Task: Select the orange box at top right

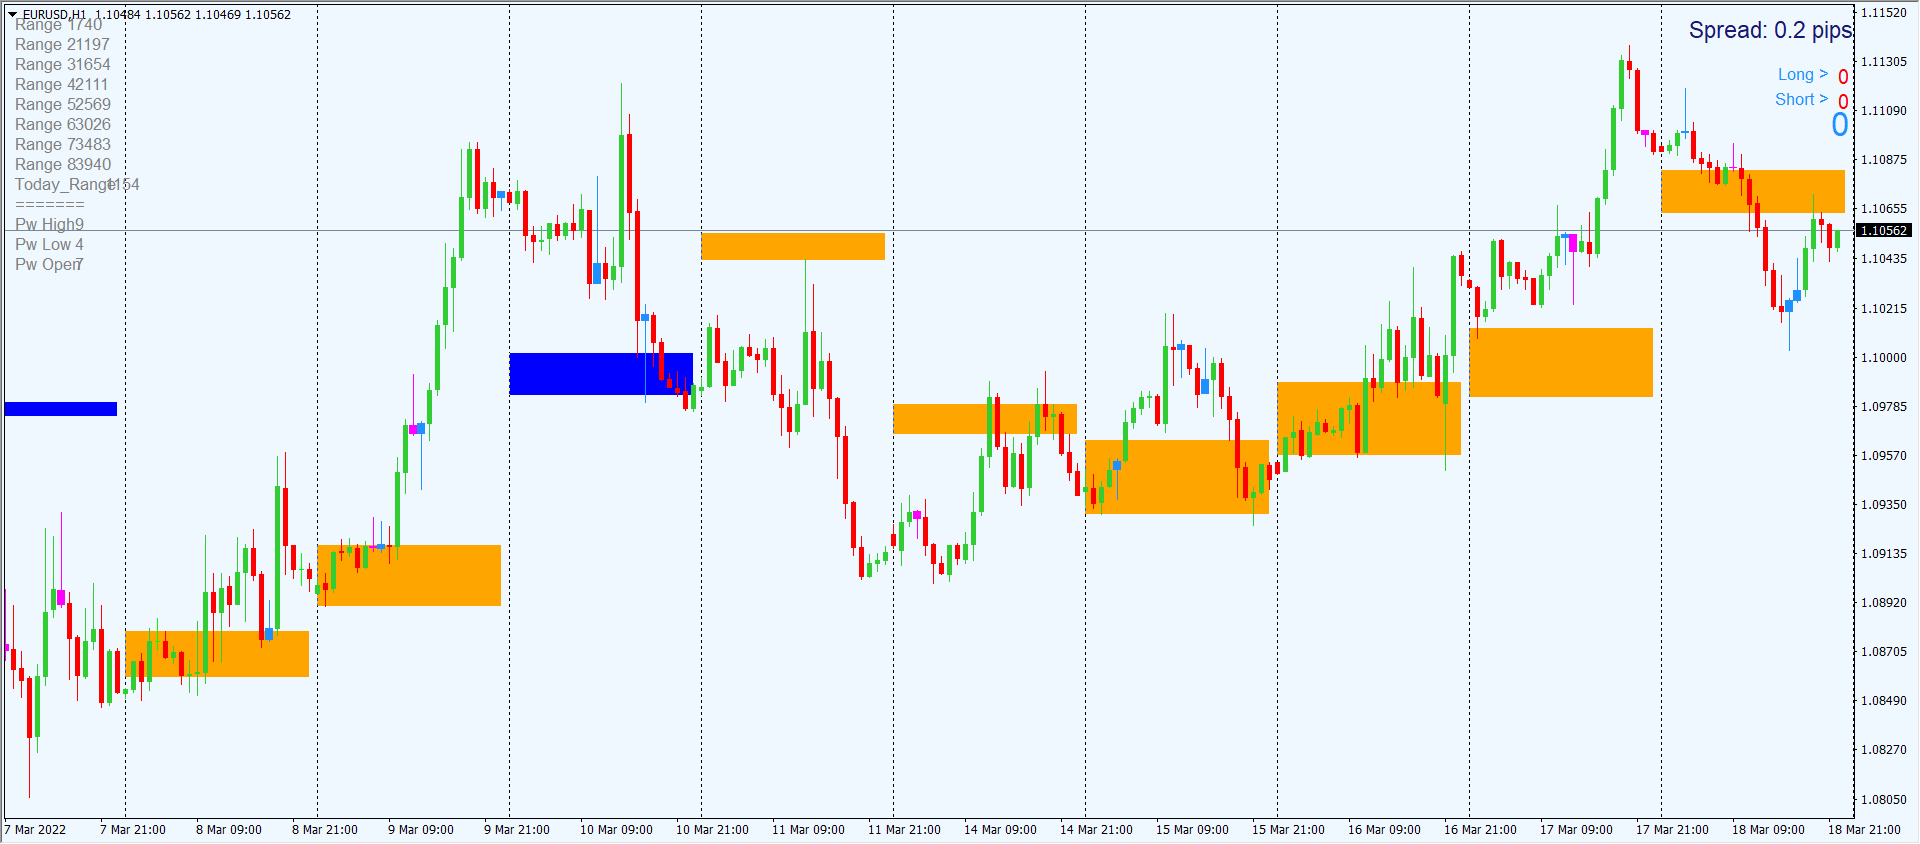Action: pyautogui.click(x=1752, y=191)
